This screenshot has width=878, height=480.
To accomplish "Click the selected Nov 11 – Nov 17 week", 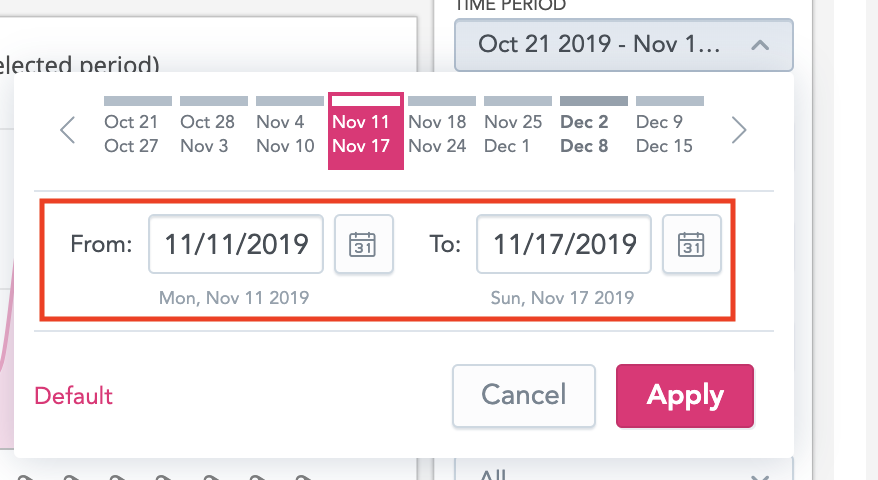I will click(366, 133).
